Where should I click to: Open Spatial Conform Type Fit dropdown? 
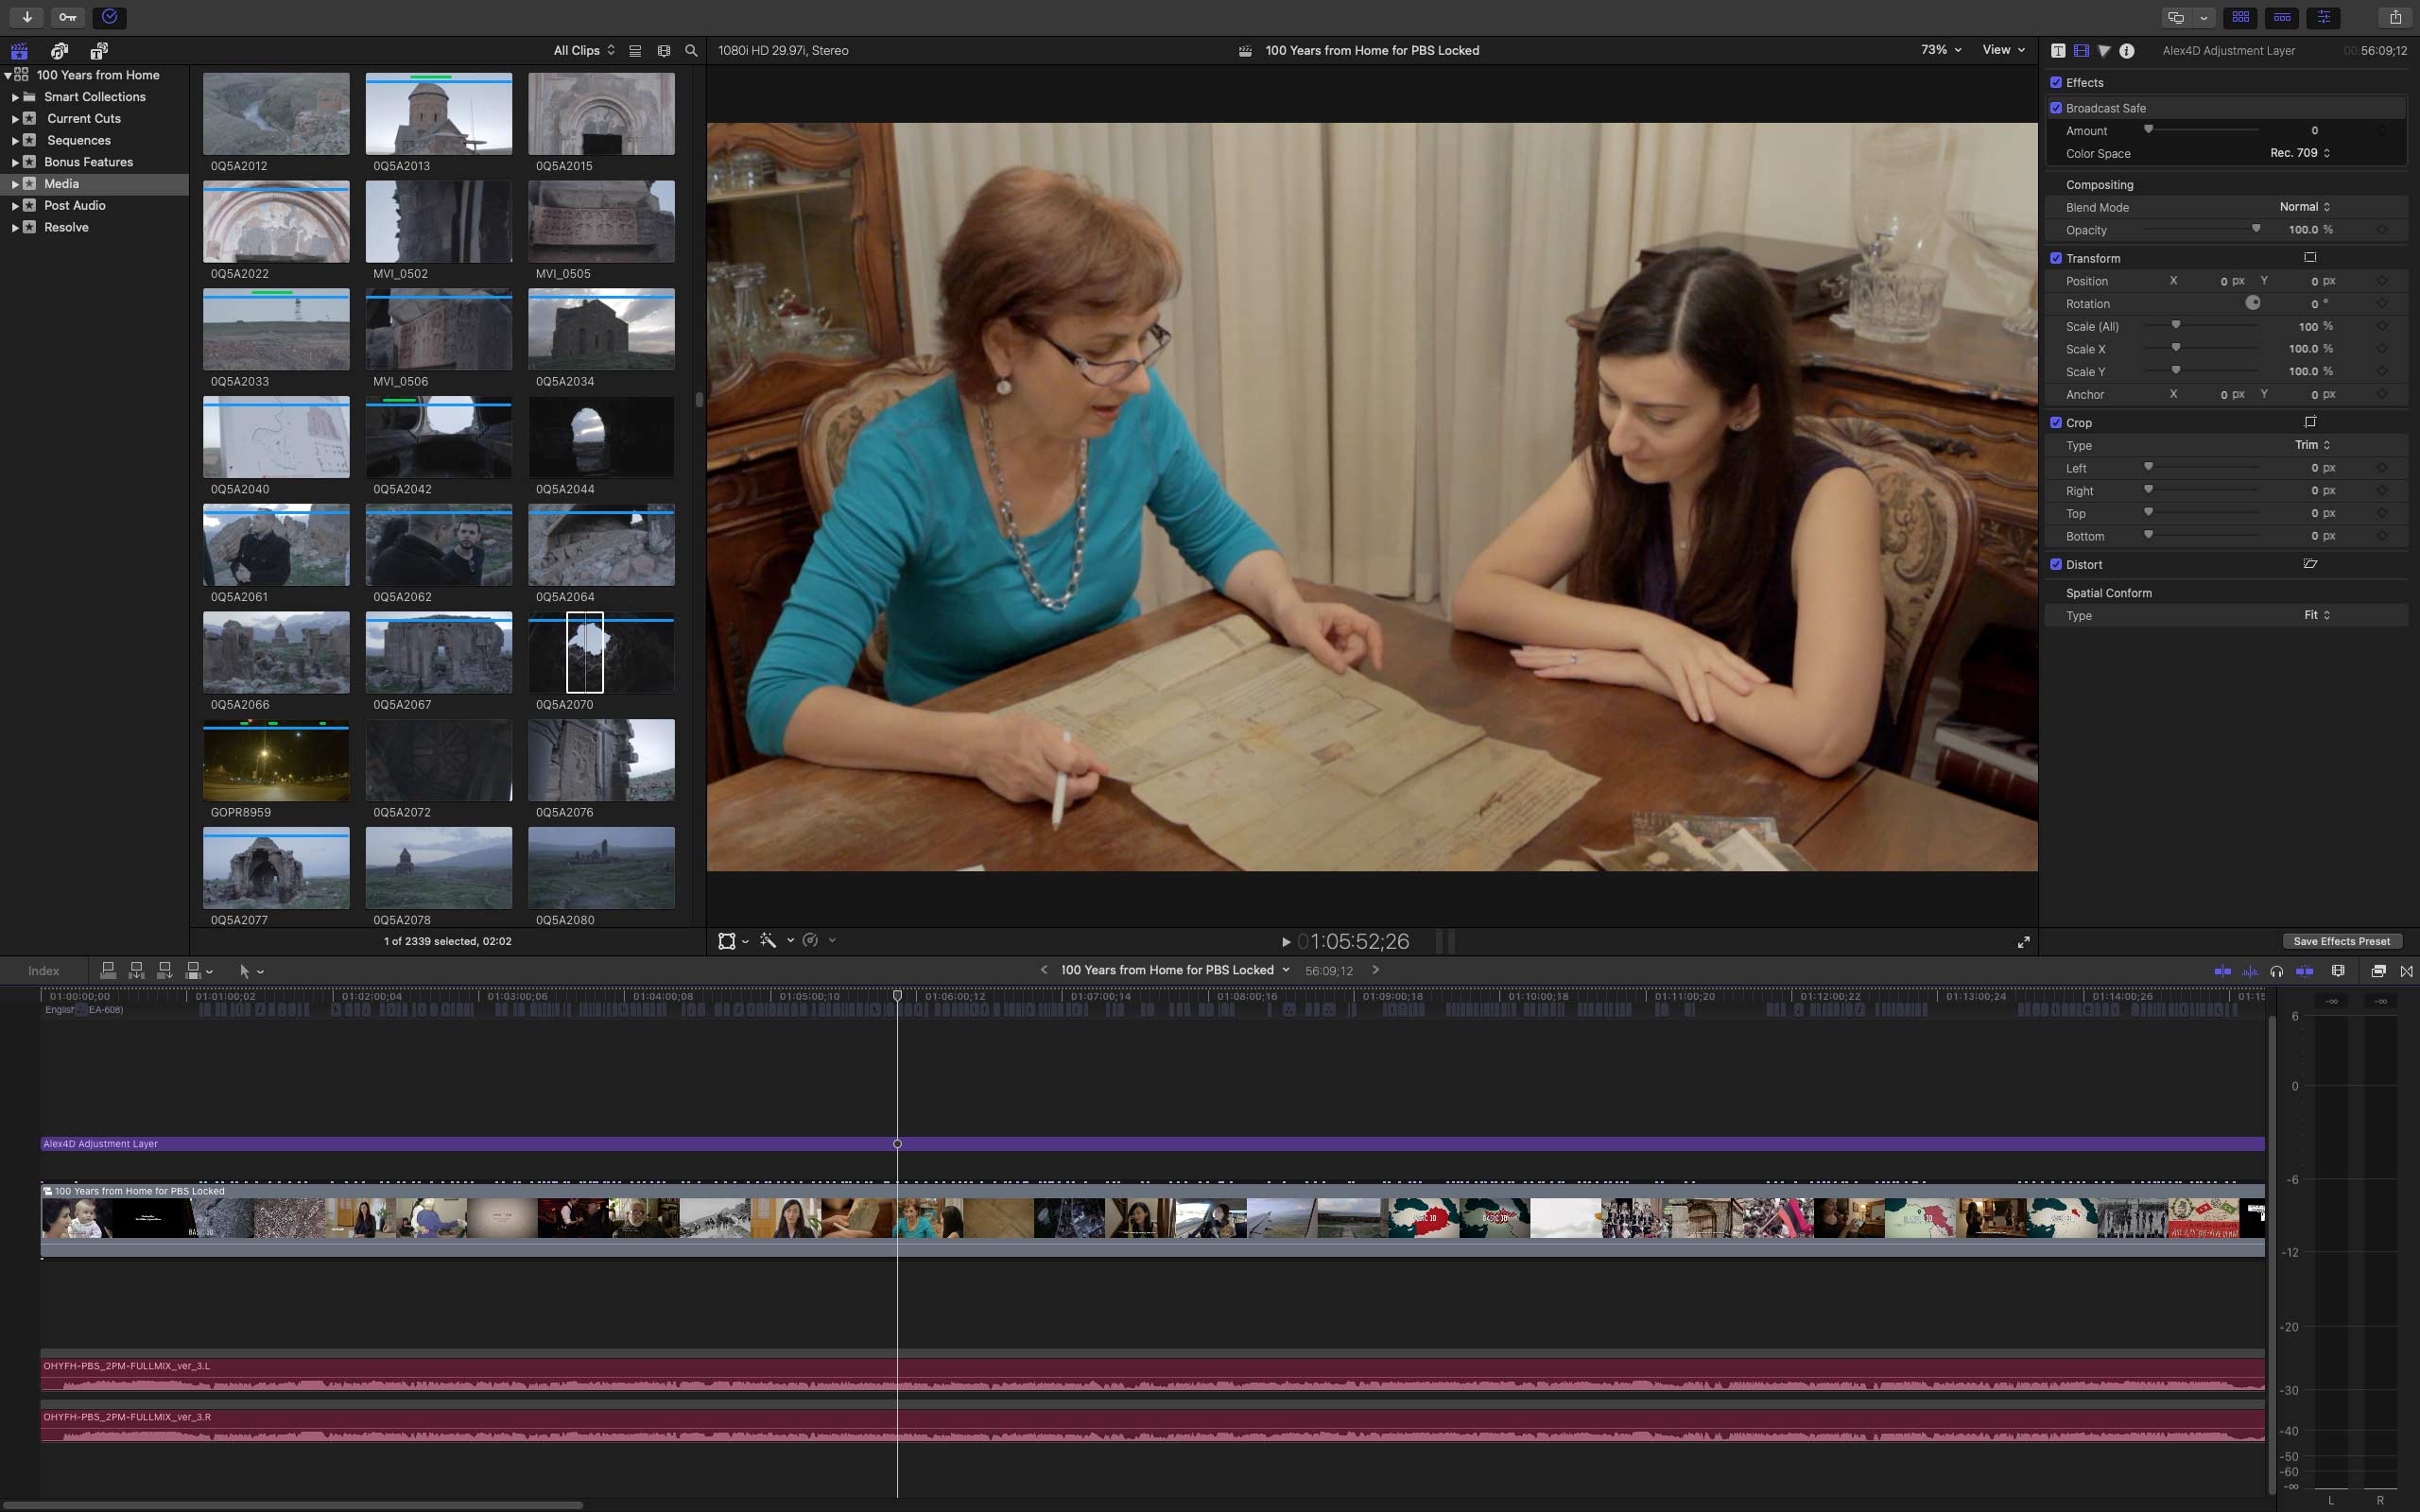pyautogui.click(x=2317, y=615)
